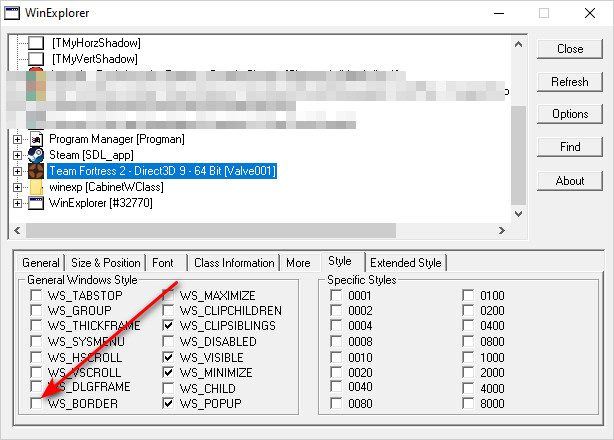Click the Close button
The width and height of the screenshot is (614, 440).
click(570, 49)
